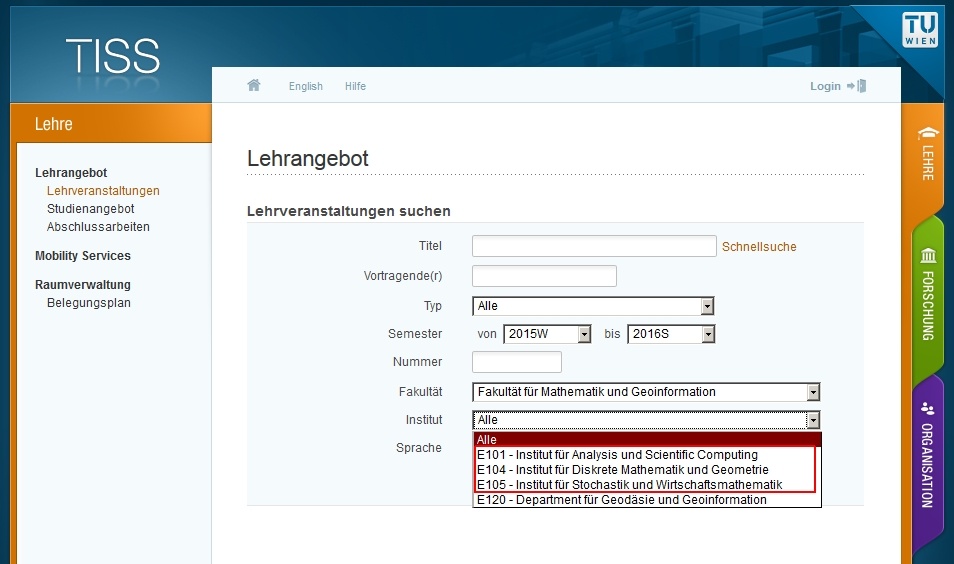Click the TISS logo

(113, 57)
